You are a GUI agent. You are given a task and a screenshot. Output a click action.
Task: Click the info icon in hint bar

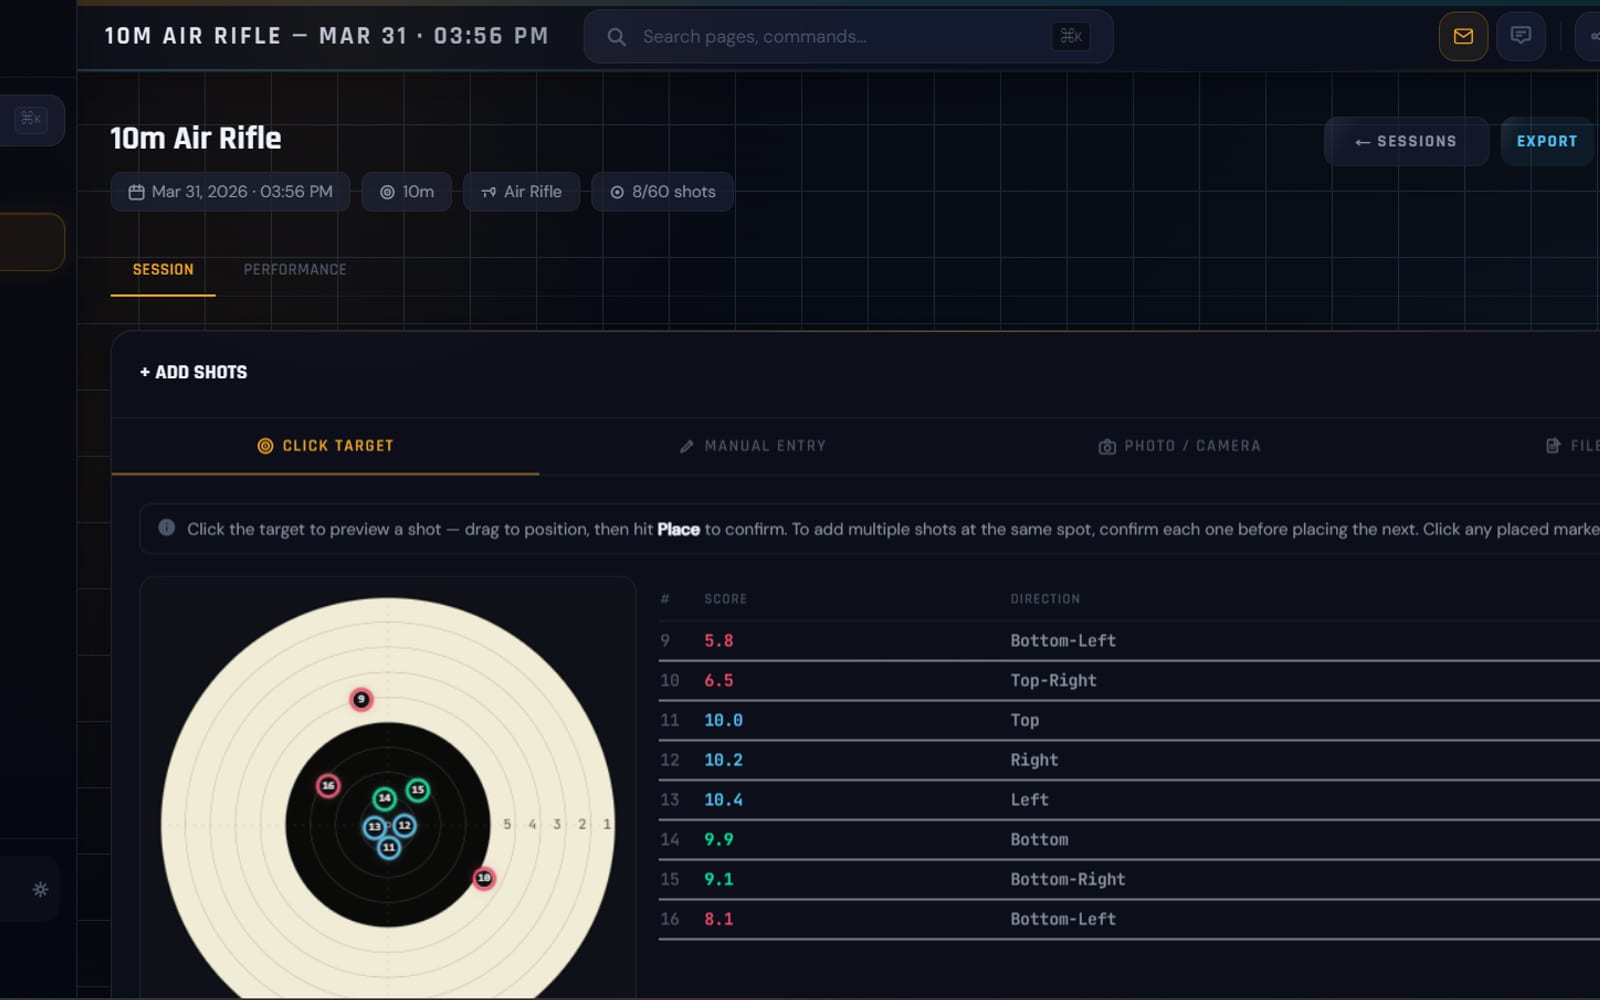(x=167, y=528)
